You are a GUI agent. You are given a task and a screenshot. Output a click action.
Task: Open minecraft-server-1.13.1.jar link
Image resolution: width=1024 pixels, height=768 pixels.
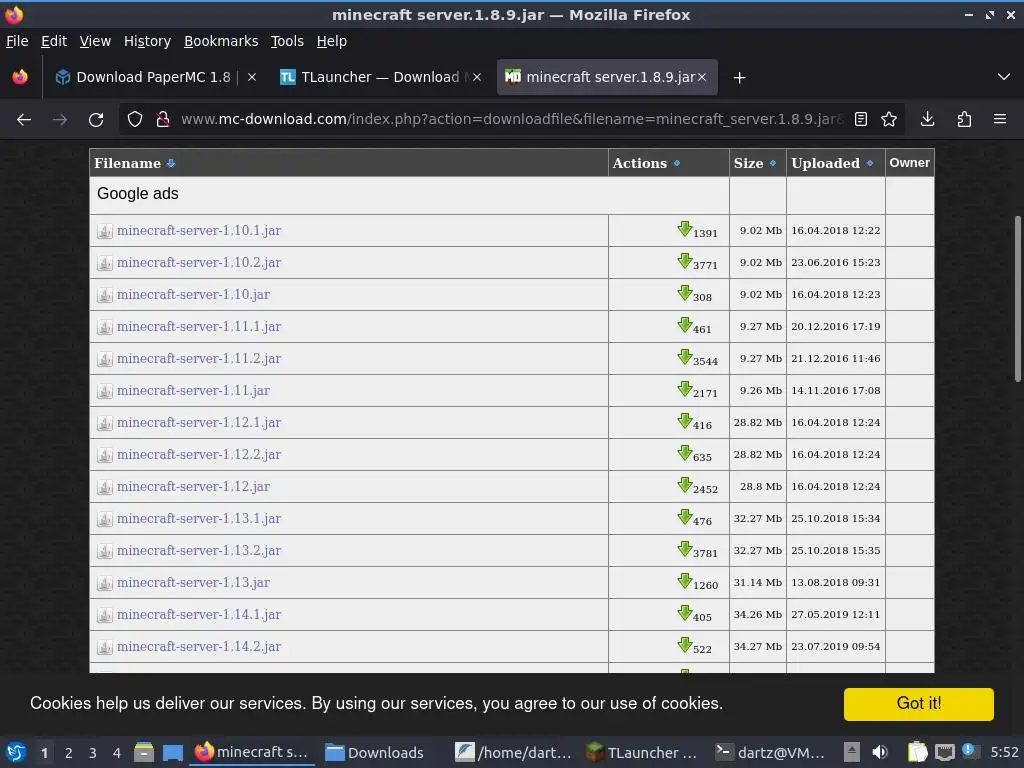pos(199,519)
